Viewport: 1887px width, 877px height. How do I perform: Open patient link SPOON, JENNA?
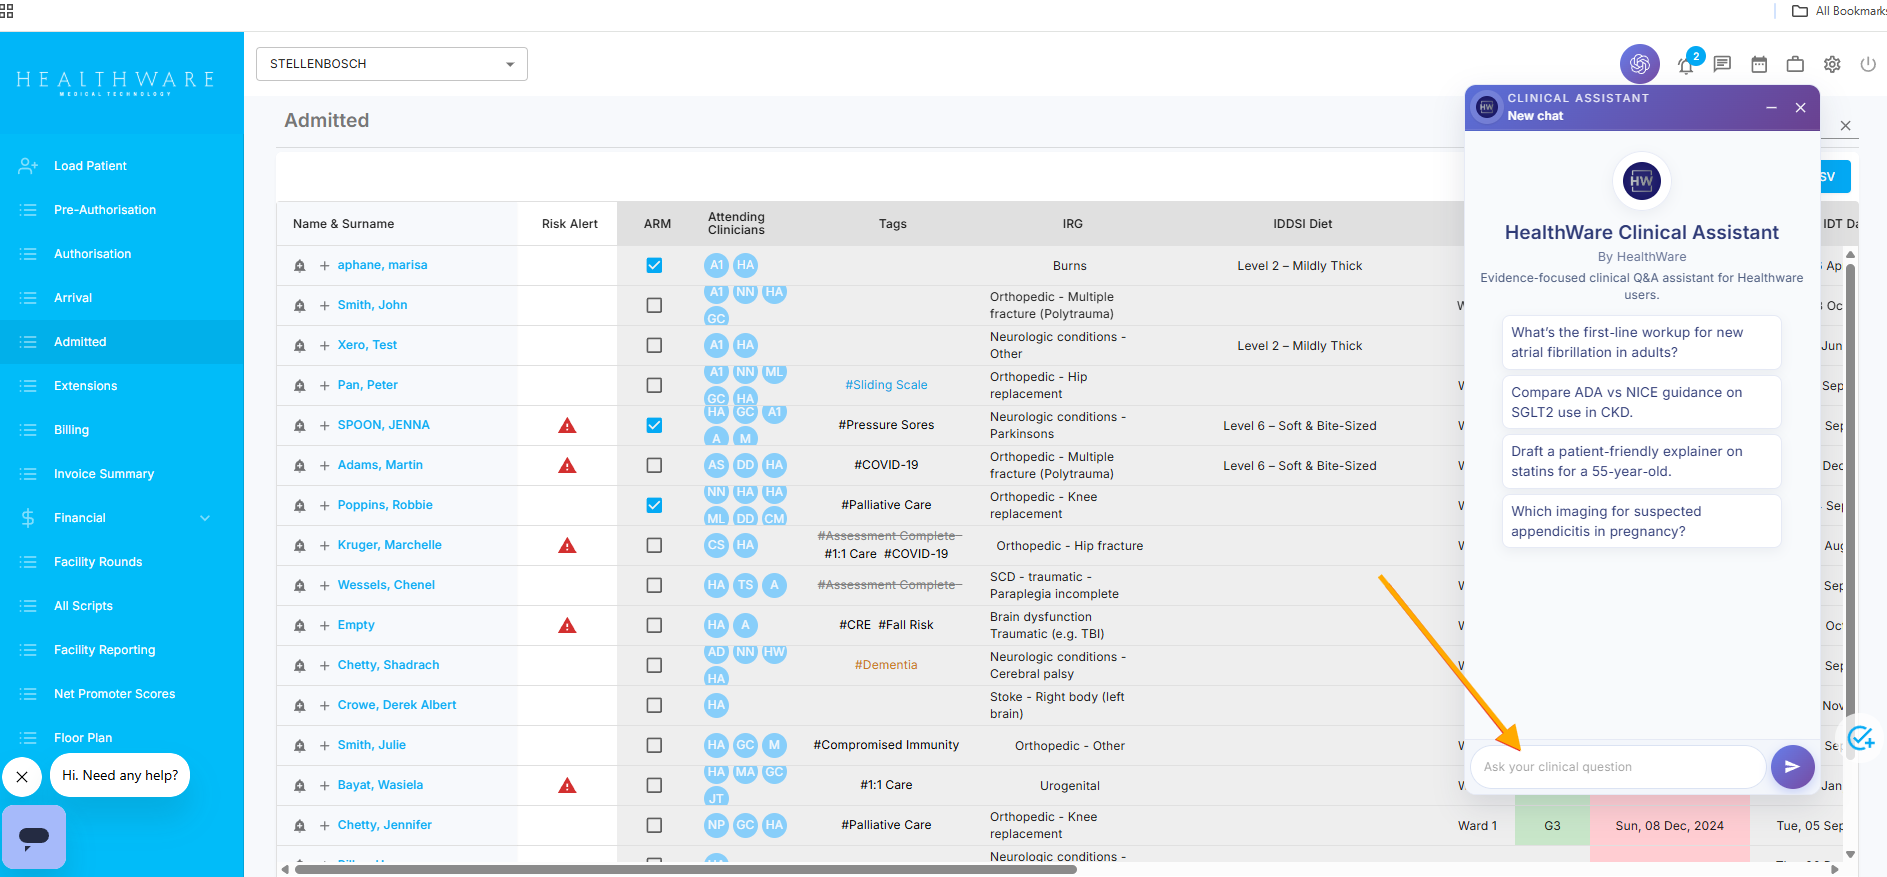[x=383, y=425]
